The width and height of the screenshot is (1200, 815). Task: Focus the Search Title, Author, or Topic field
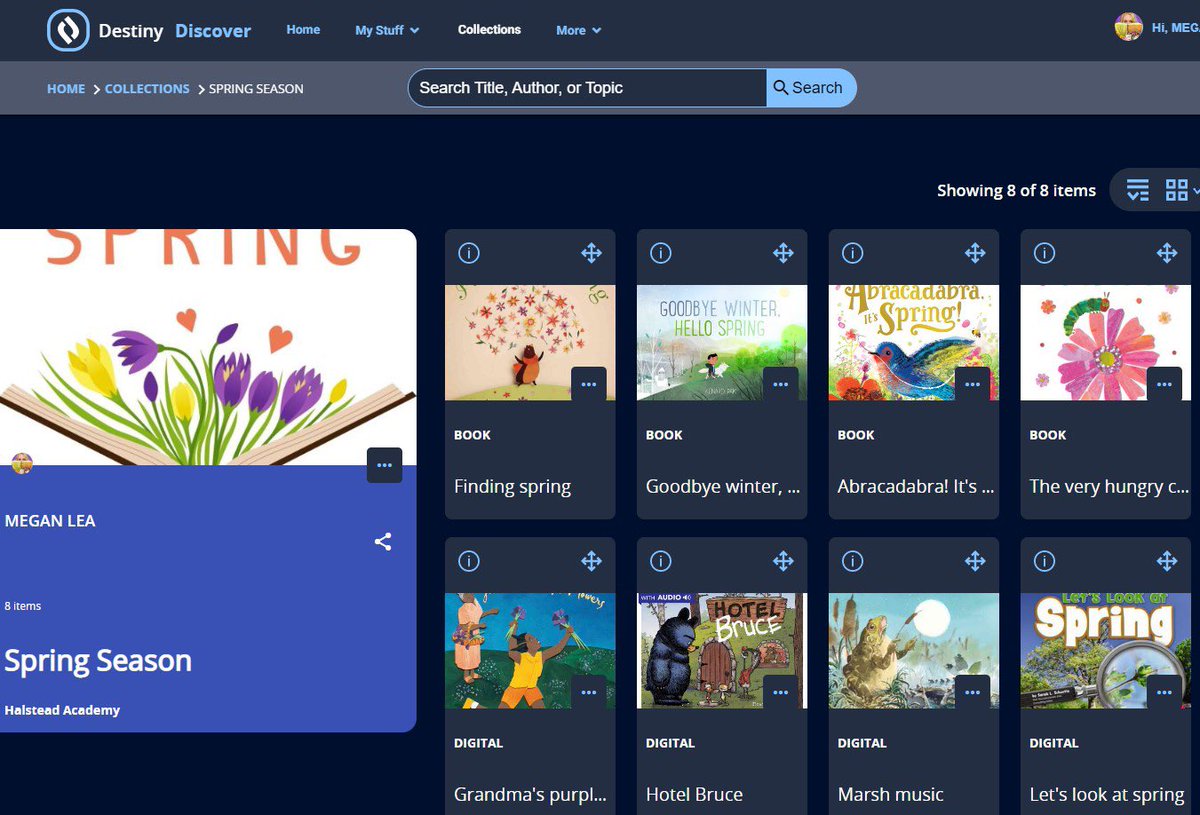tap(587, 88)
